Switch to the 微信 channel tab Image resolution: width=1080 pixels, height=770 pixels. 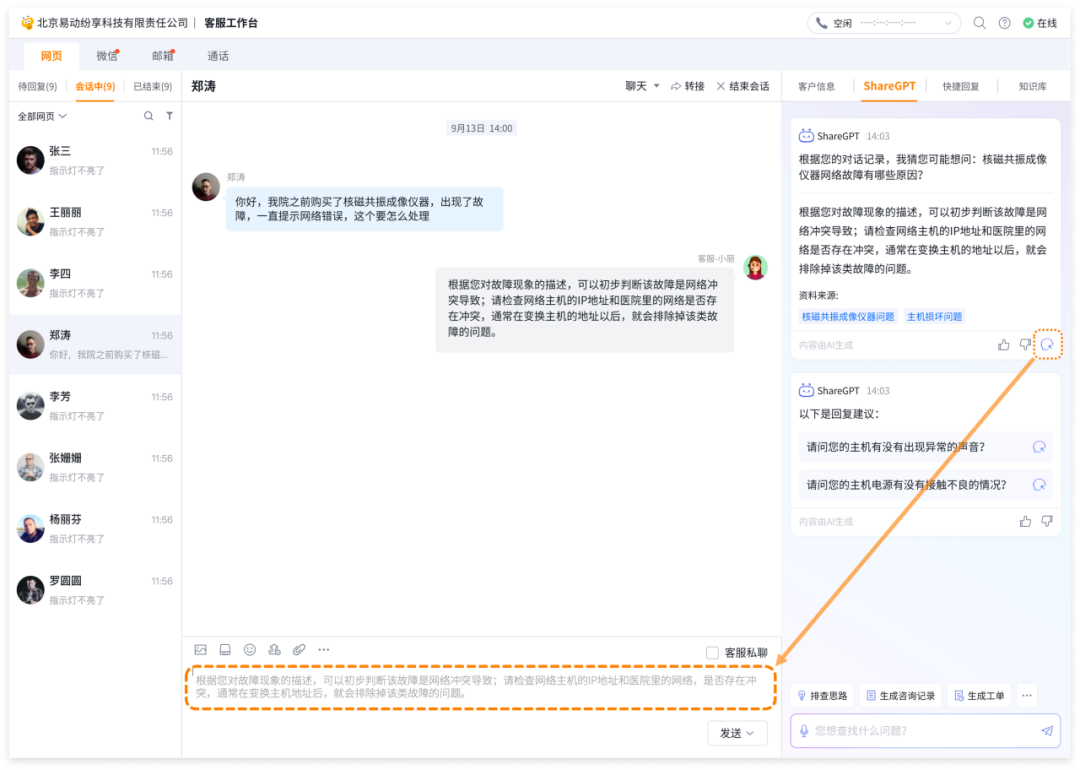(107, 56)
